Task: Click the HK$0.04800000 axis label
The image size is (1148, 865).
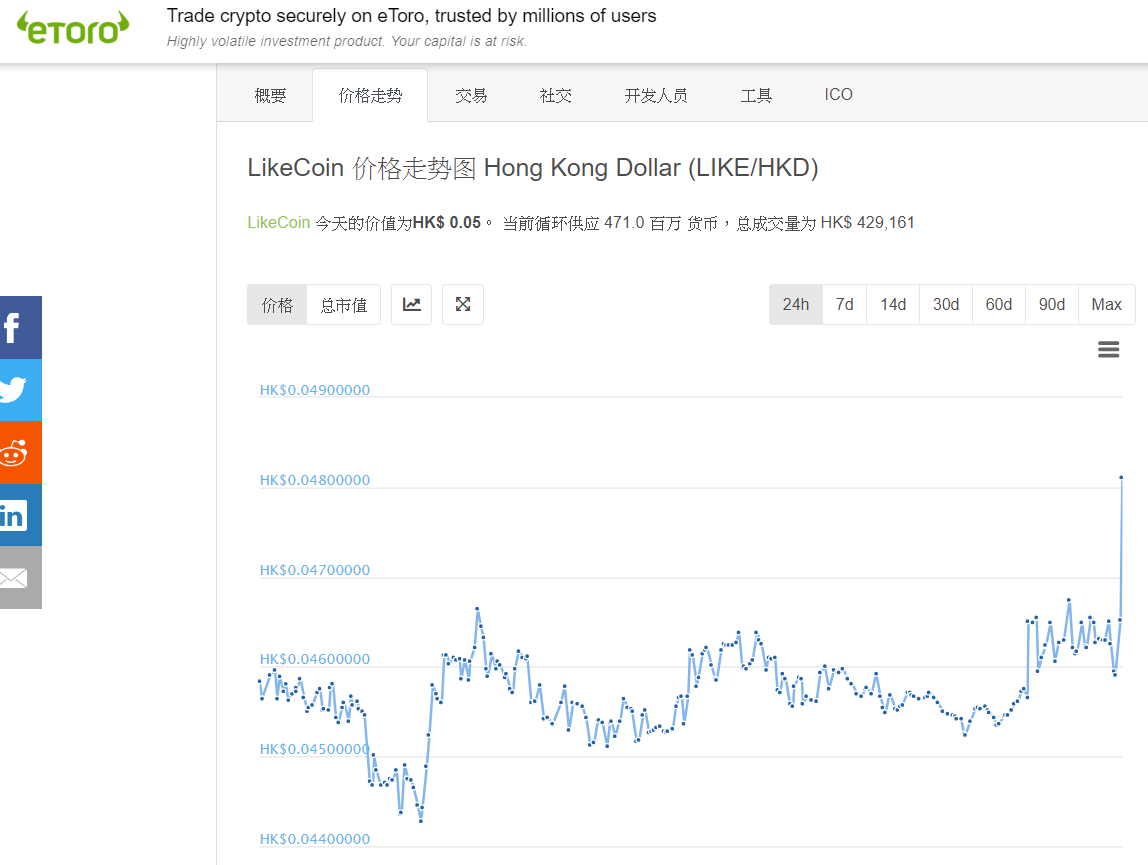Action: click(x=315, y=480)
